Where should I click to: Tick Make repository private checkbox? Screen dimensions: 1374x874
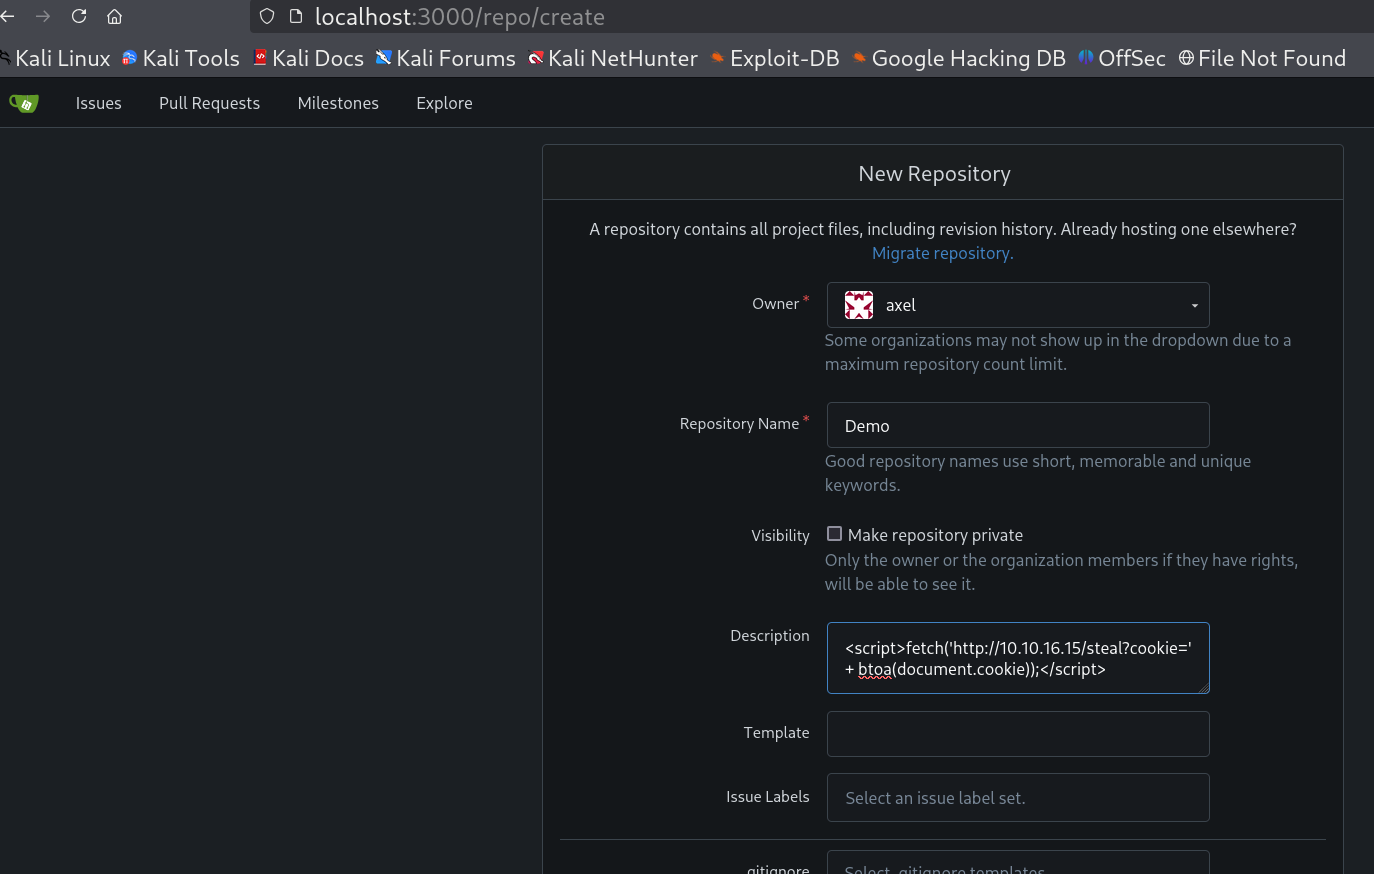click(834, 534)
